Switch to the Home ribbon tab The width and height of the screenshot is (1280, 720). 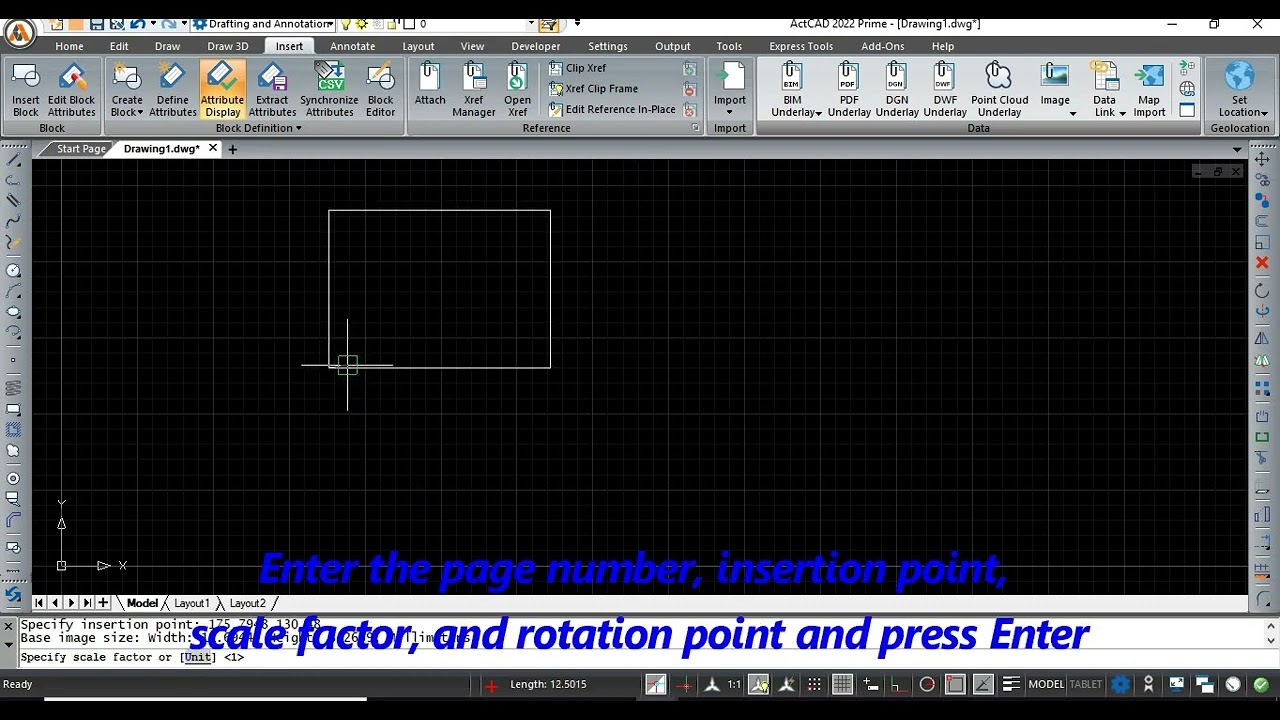click(69, 46)
